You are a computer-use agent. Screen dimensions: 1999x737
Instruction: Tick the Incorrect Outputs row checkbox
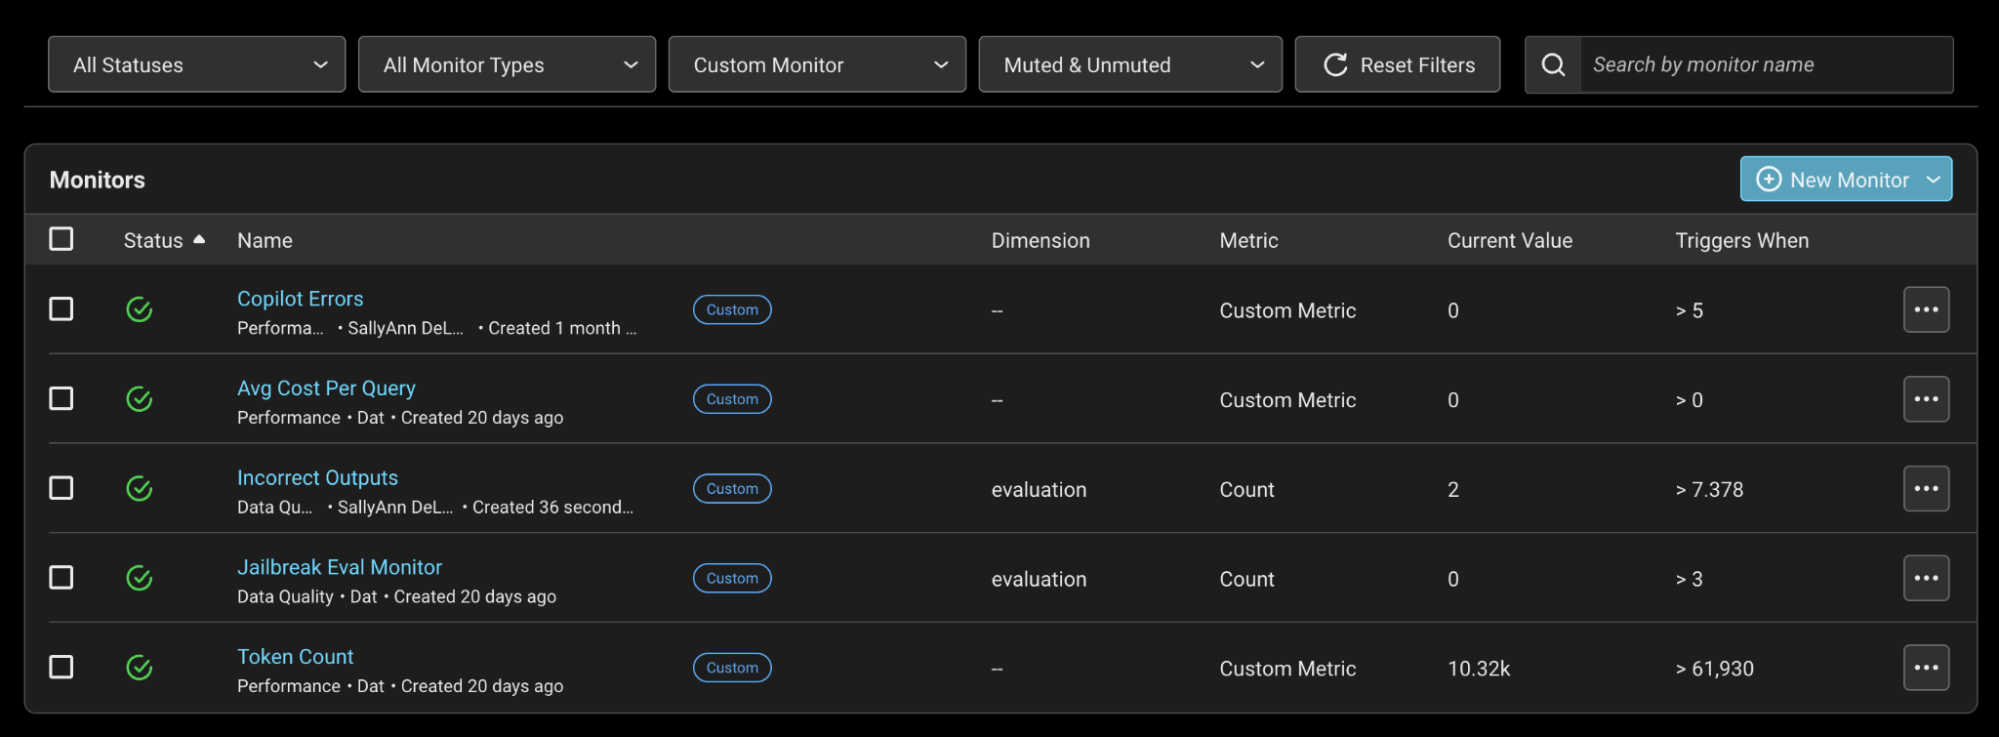[x=61, y=488]
